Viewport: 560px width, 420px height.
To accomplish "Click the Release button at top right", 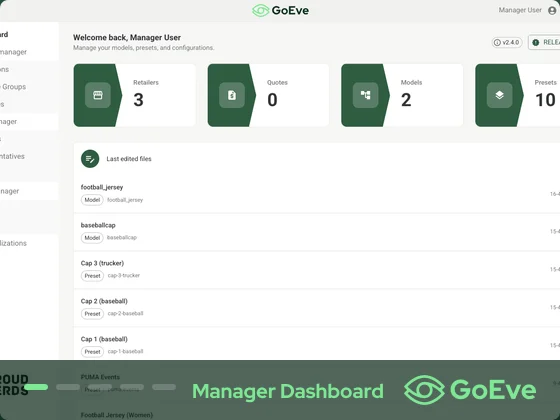I will (544, 42).
